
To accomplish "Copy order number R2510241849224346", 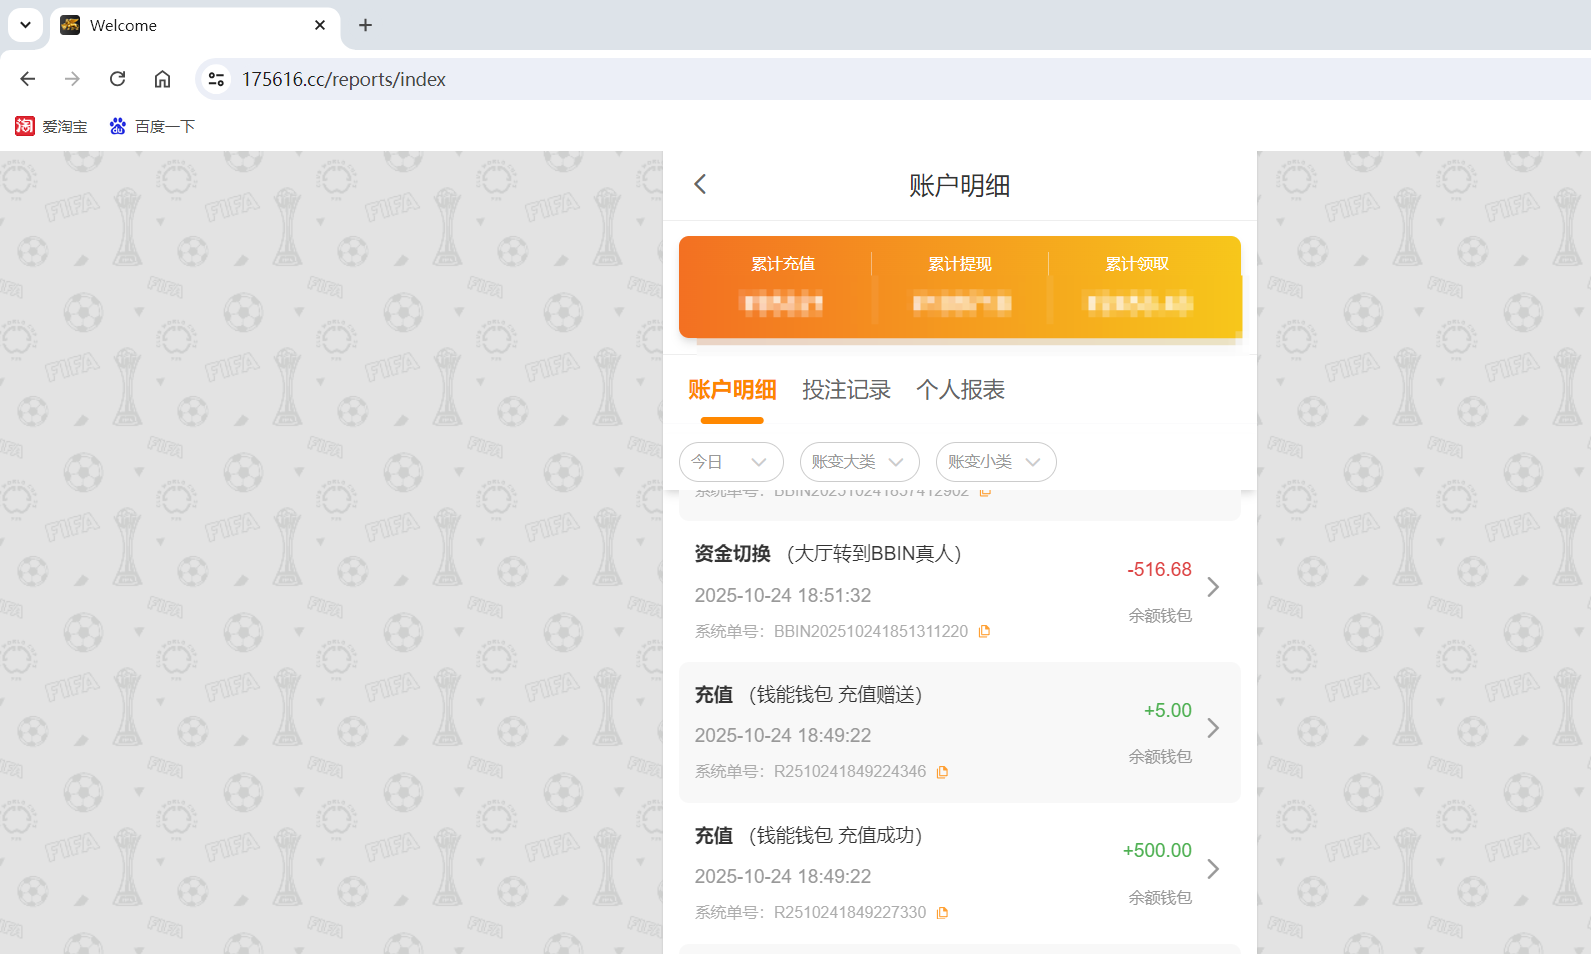I will [942, 772].
